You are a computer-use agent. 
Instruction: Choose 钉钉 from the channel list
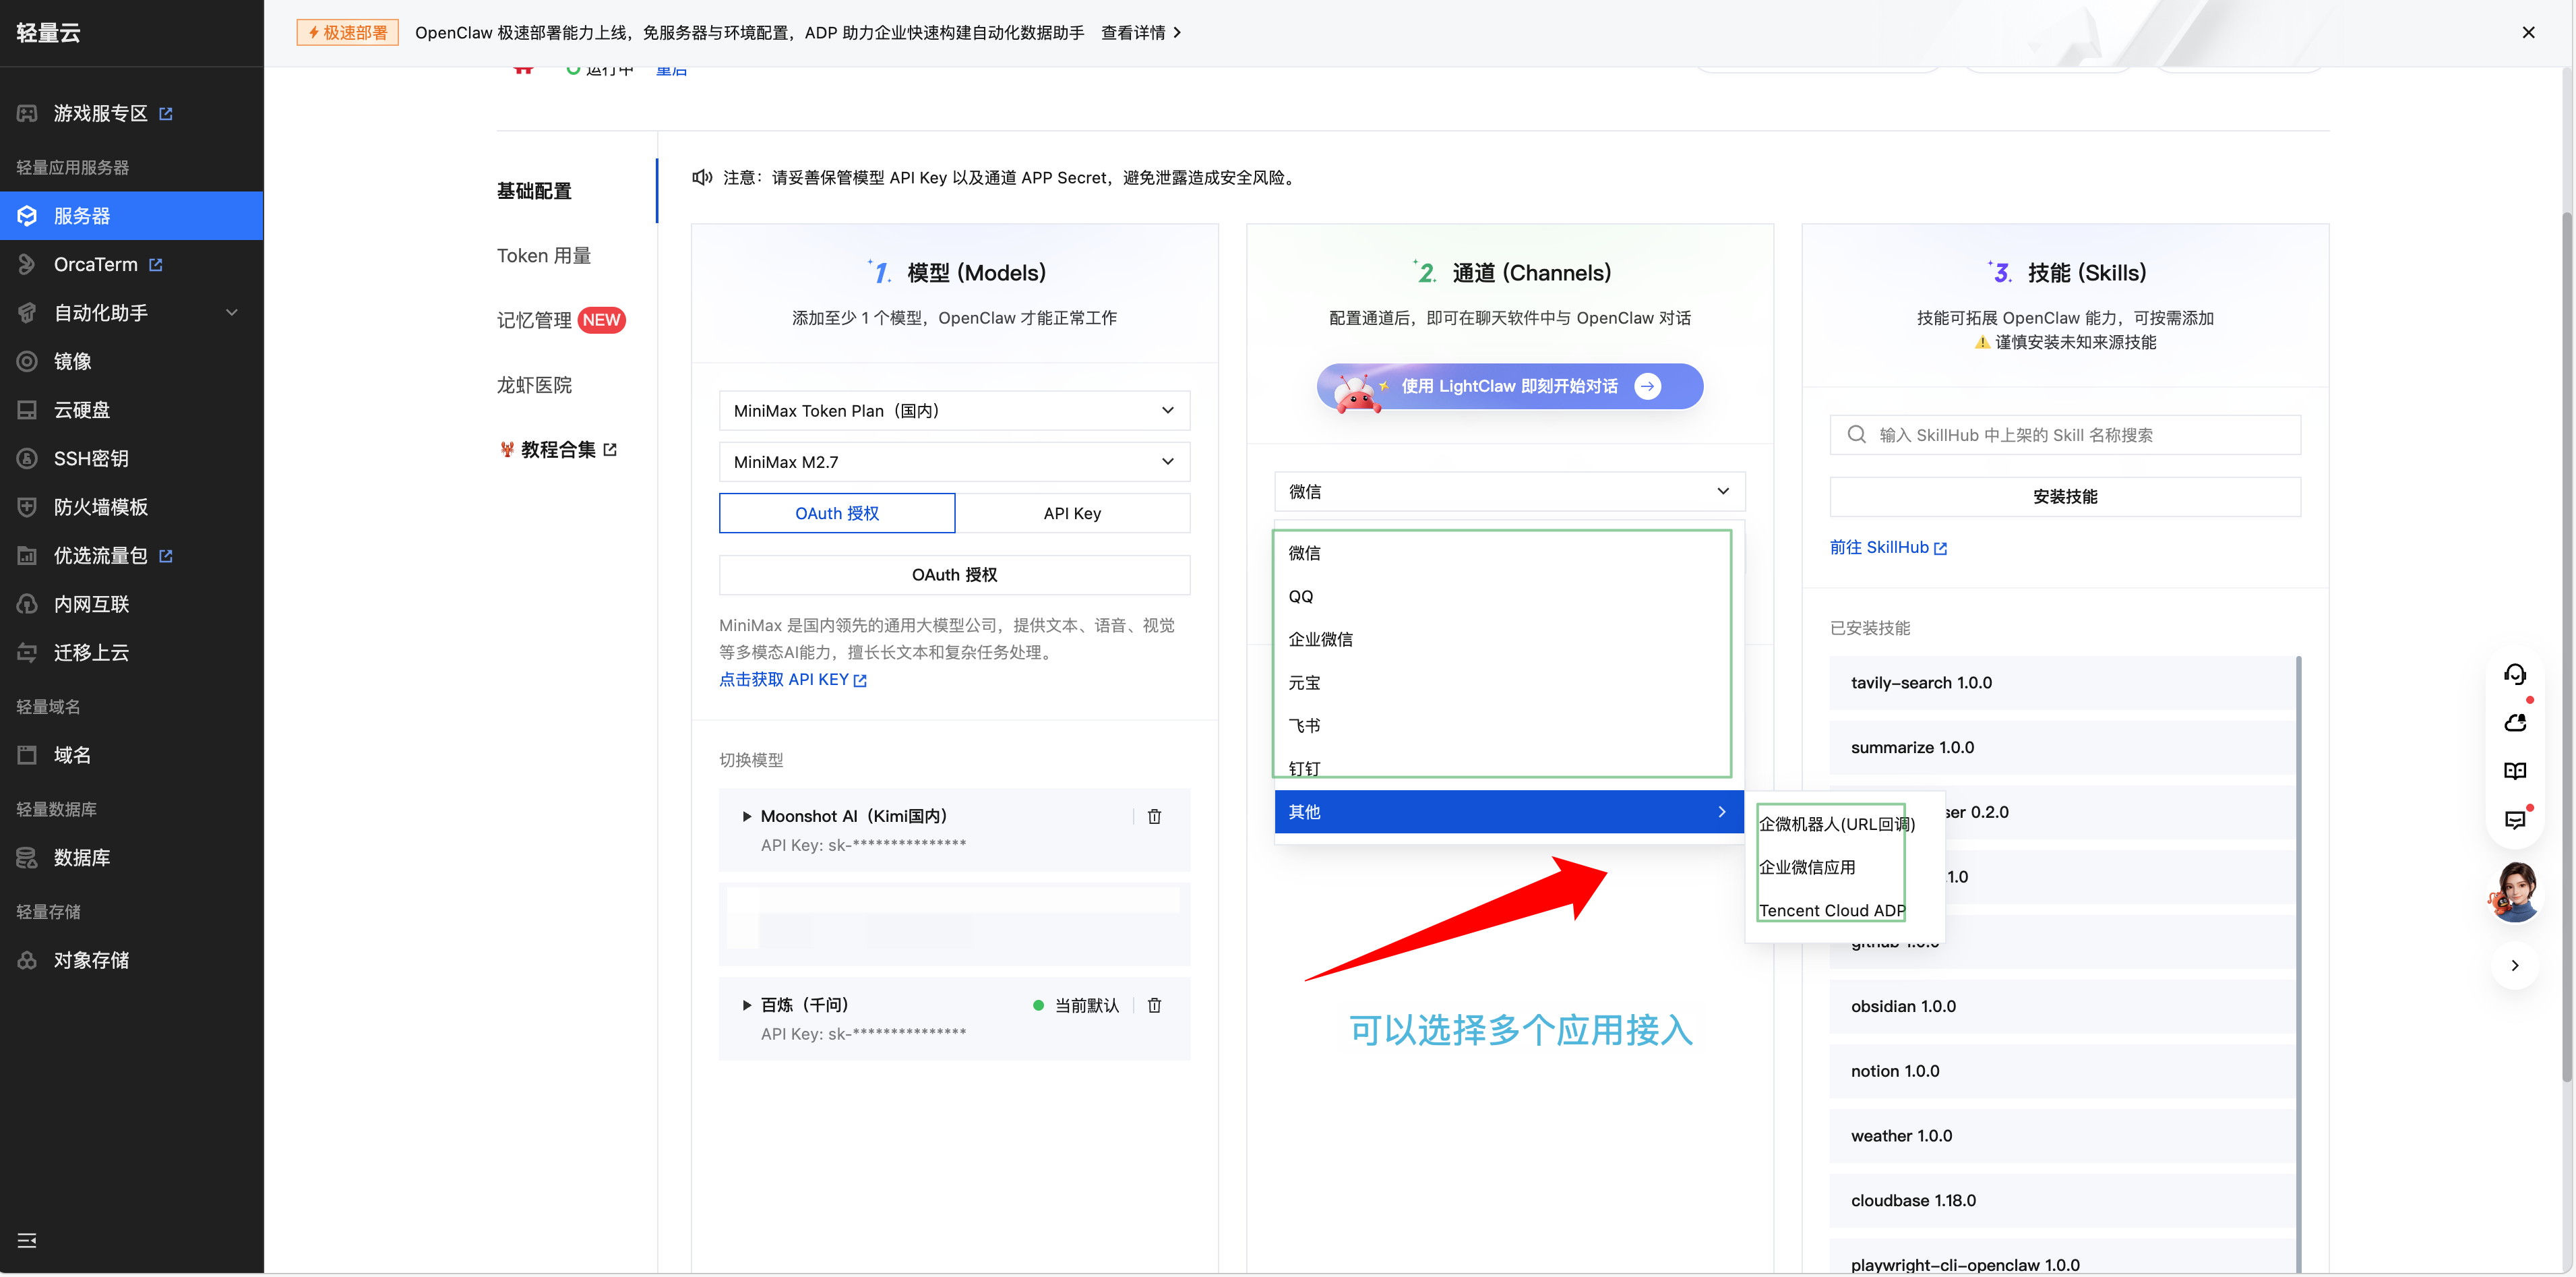1509,769
